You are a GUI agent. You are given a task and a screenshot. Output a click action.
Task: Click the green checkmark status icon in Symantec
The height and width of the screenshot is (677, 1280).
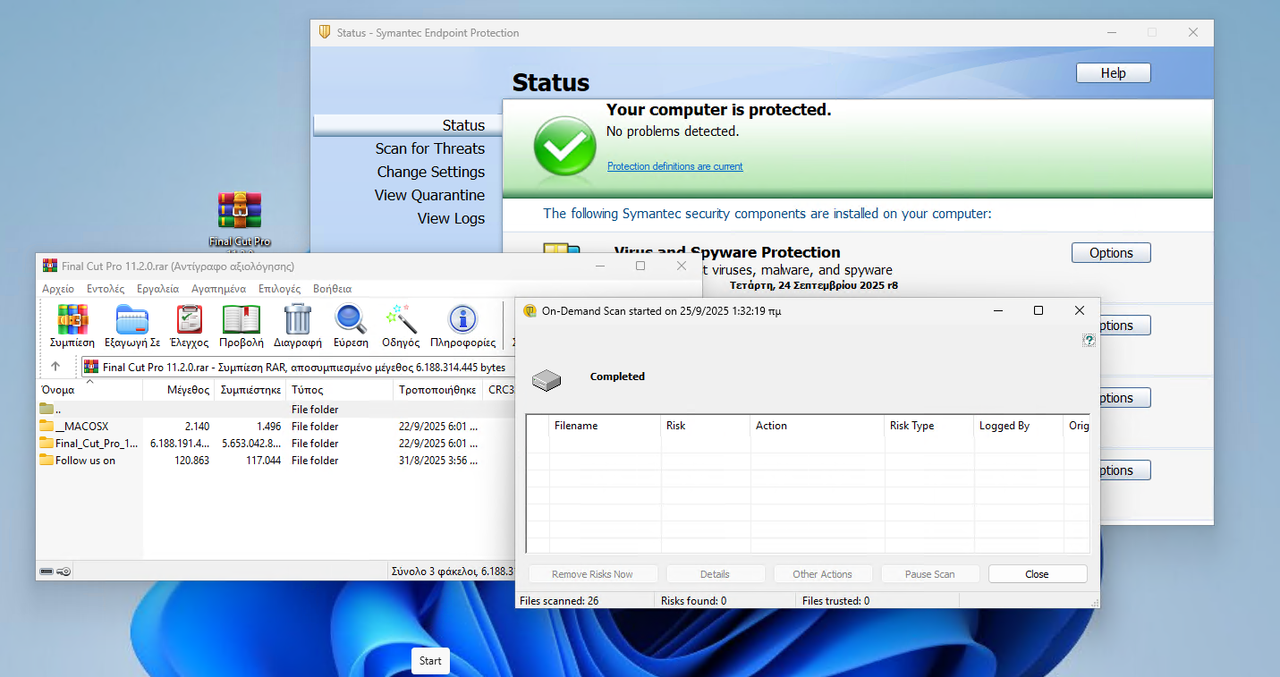[565, 146]
